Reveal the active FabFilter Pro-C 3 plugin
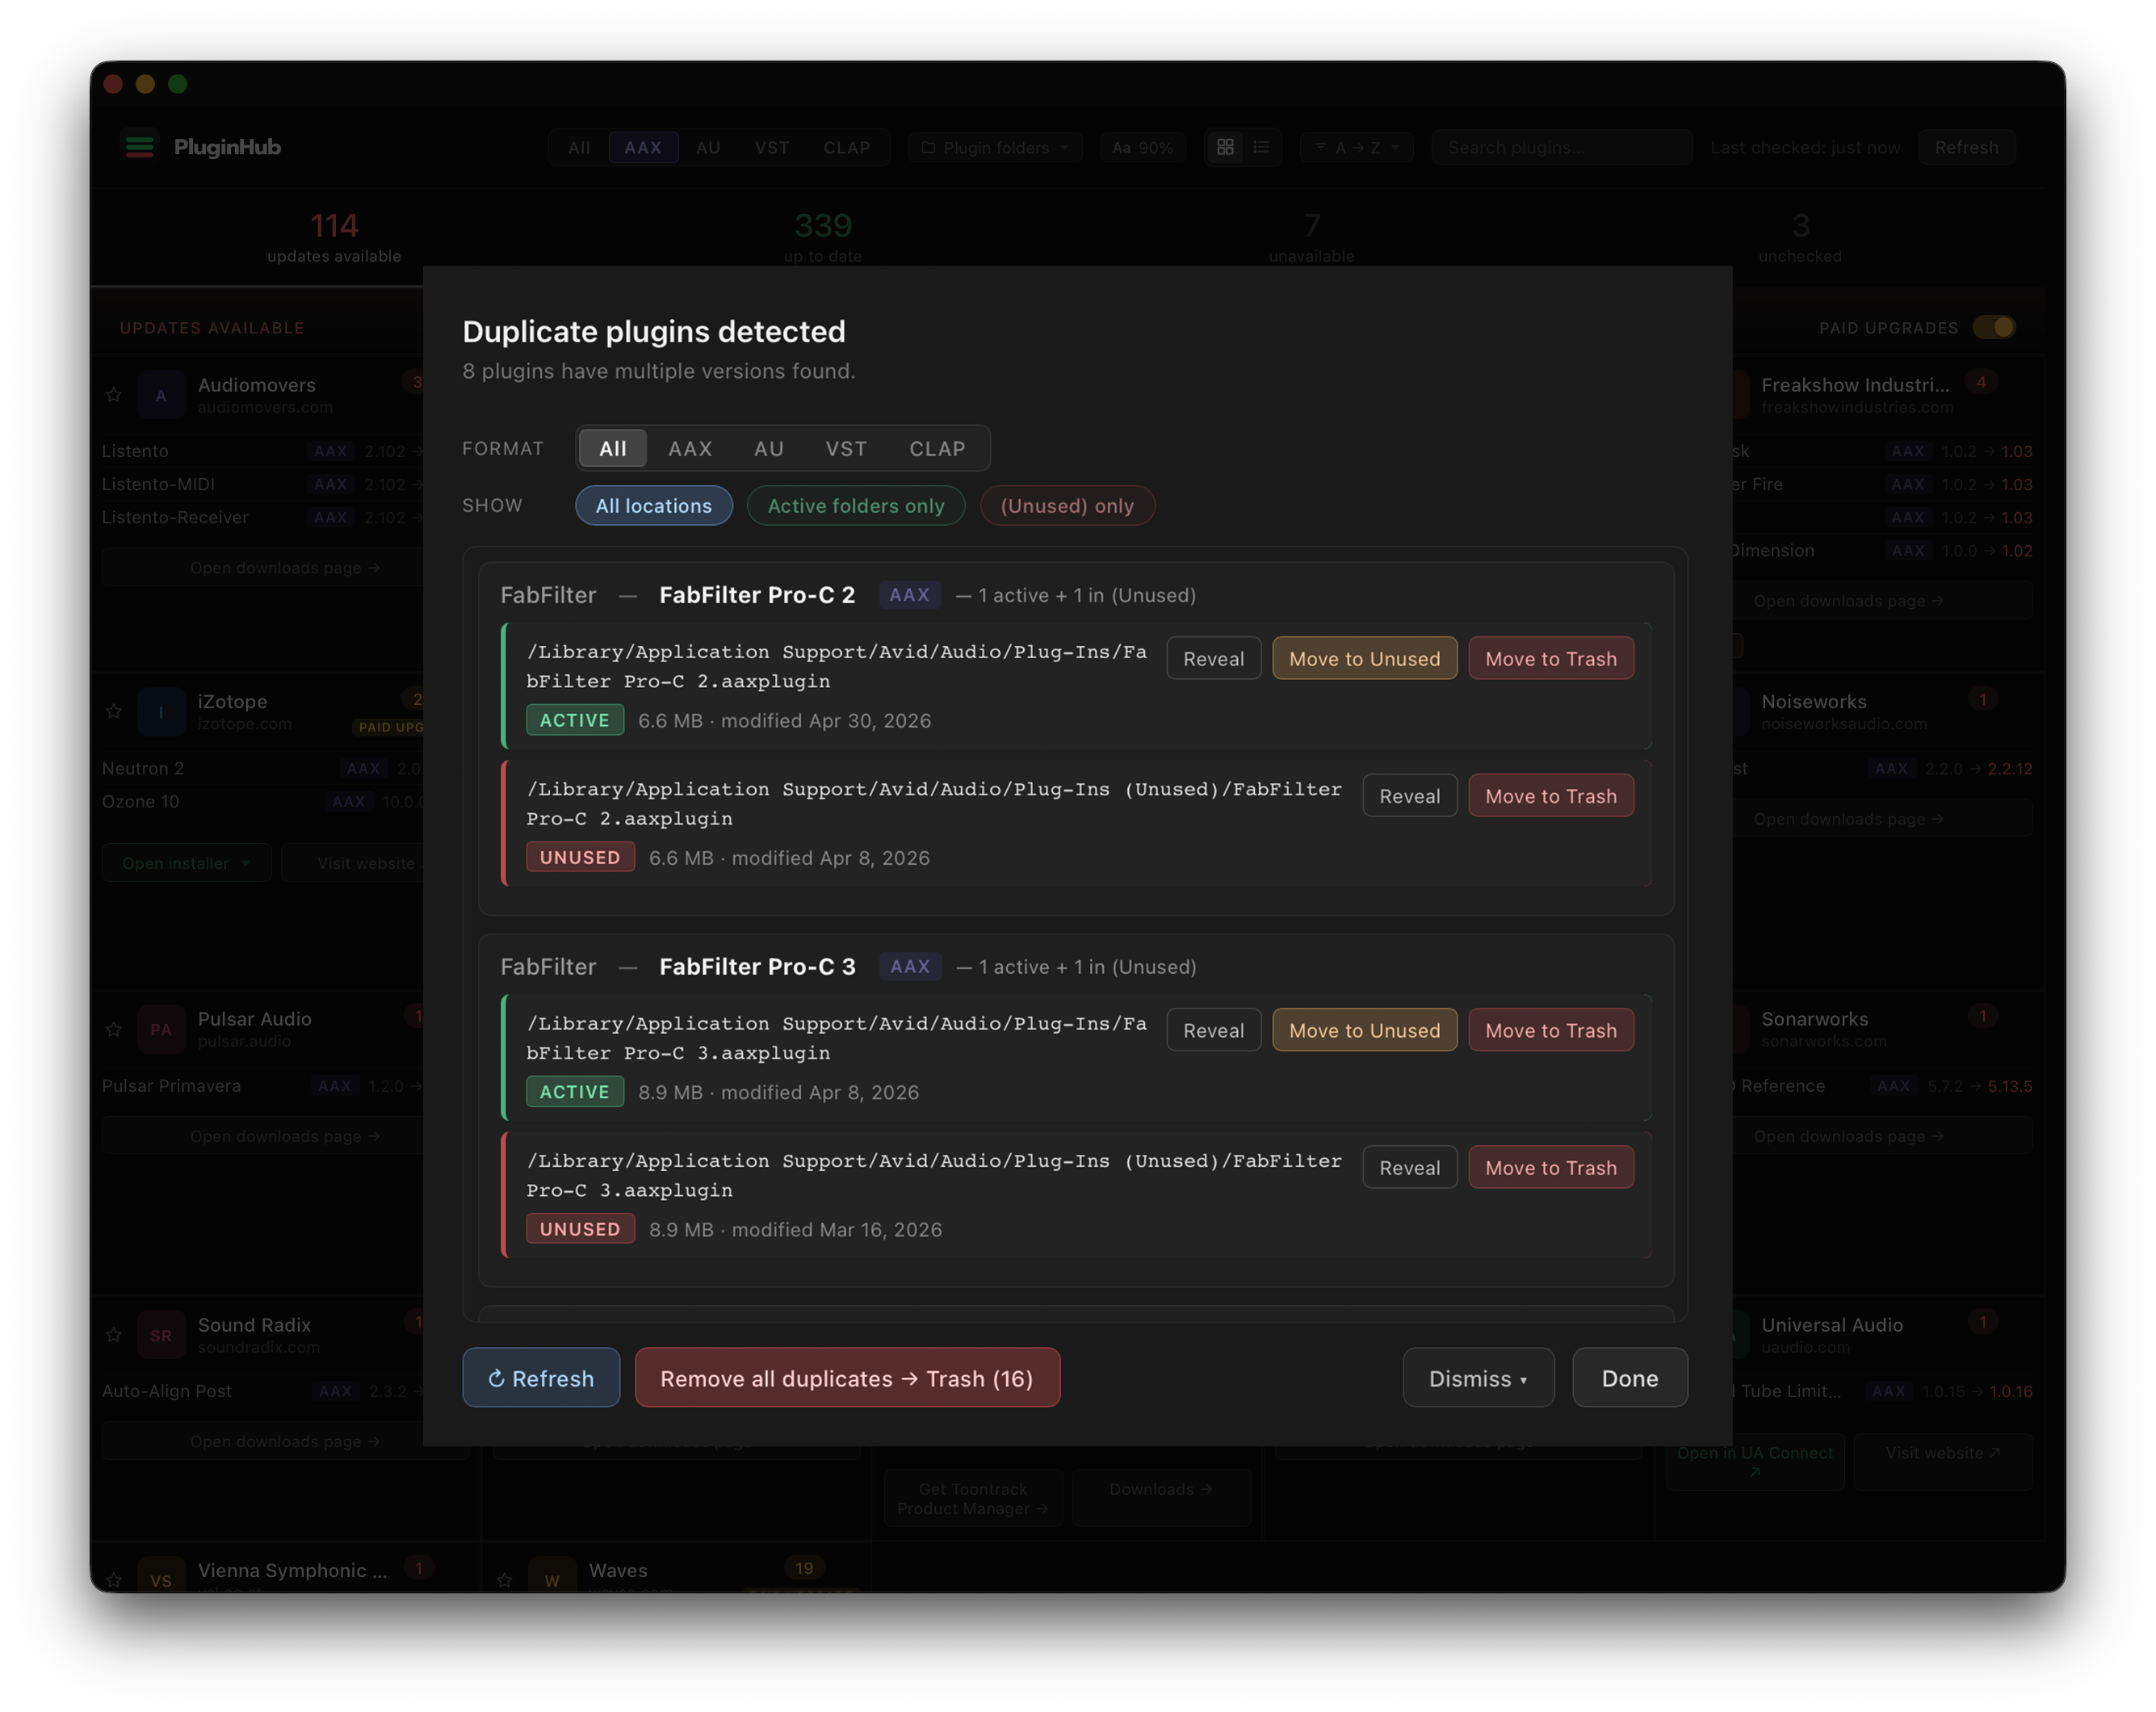Image resolution: width=2156 pixels, height=1712 pixels. [1213, 1029]
